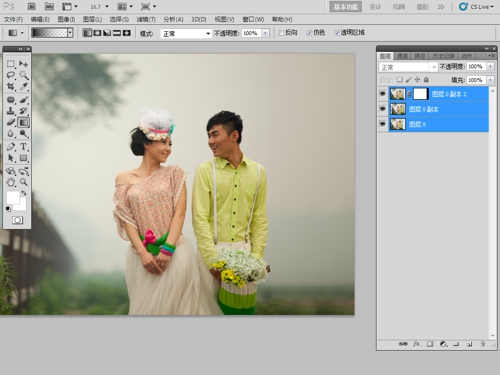Launch Bridge from the application bar
The height and width of the screenshot is (375, 500).
[32, 6]
